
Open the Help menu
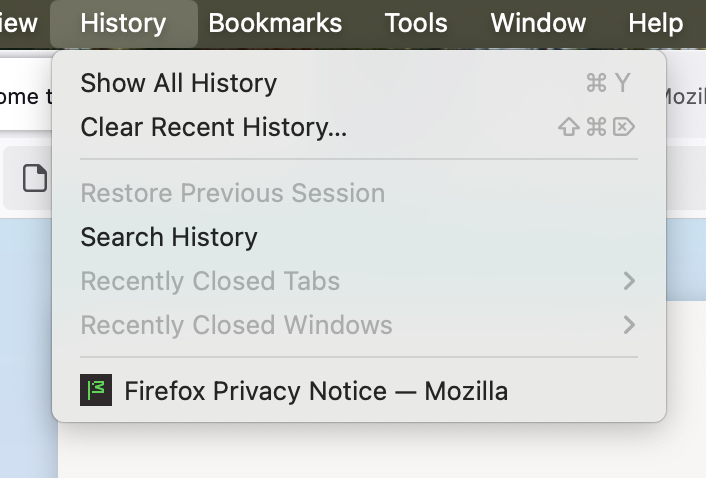[x=655, y=23]
